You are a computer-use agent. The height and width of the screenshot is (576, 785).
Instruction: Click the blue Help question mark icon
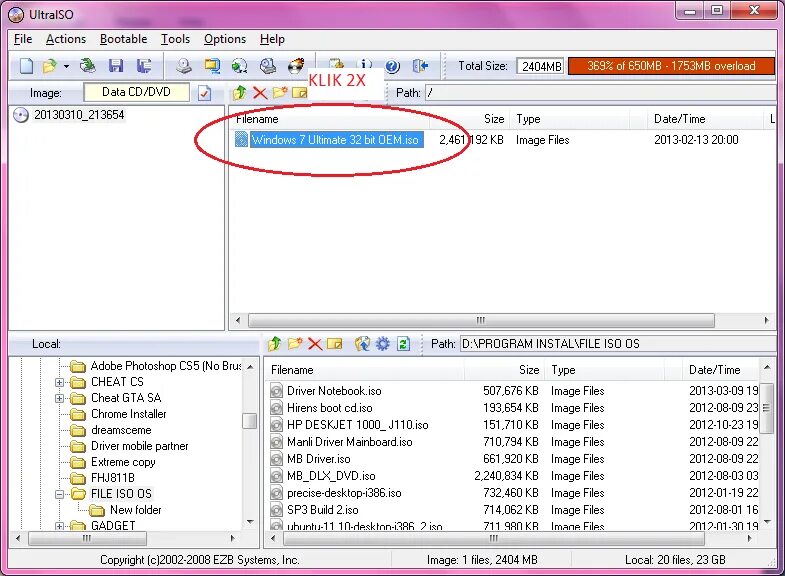tap(392, 66)
